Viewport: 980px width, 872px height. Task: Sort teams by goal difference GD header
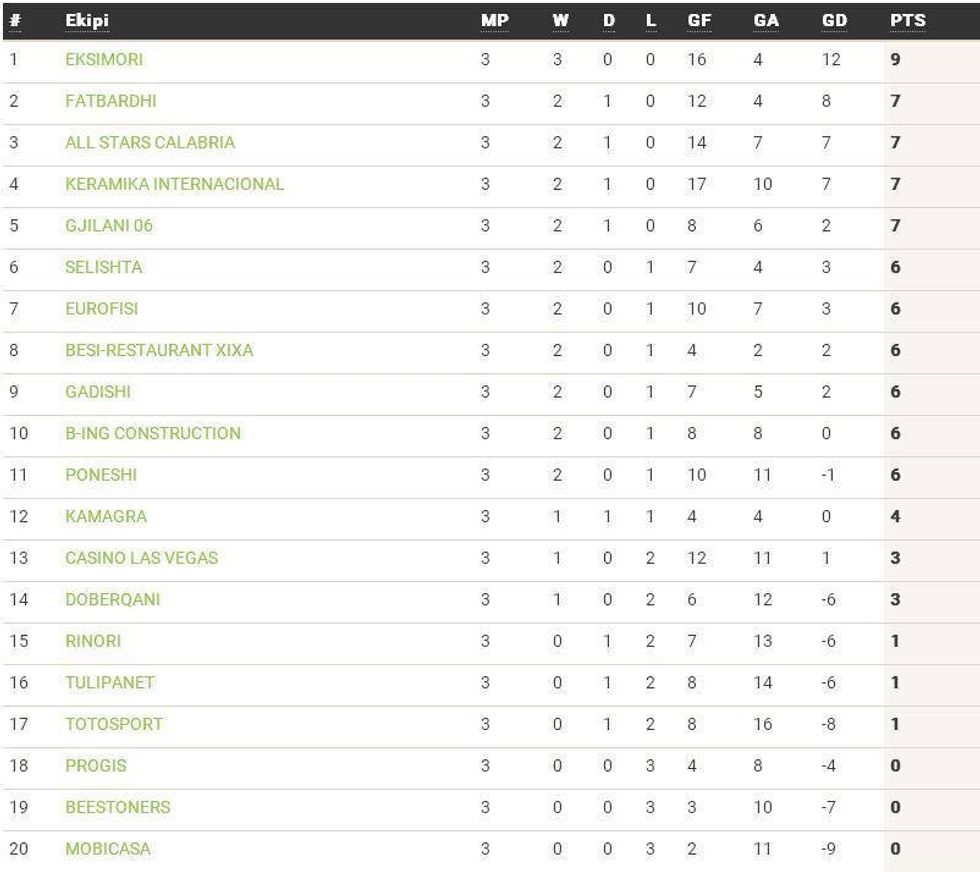tap(834, 20)
